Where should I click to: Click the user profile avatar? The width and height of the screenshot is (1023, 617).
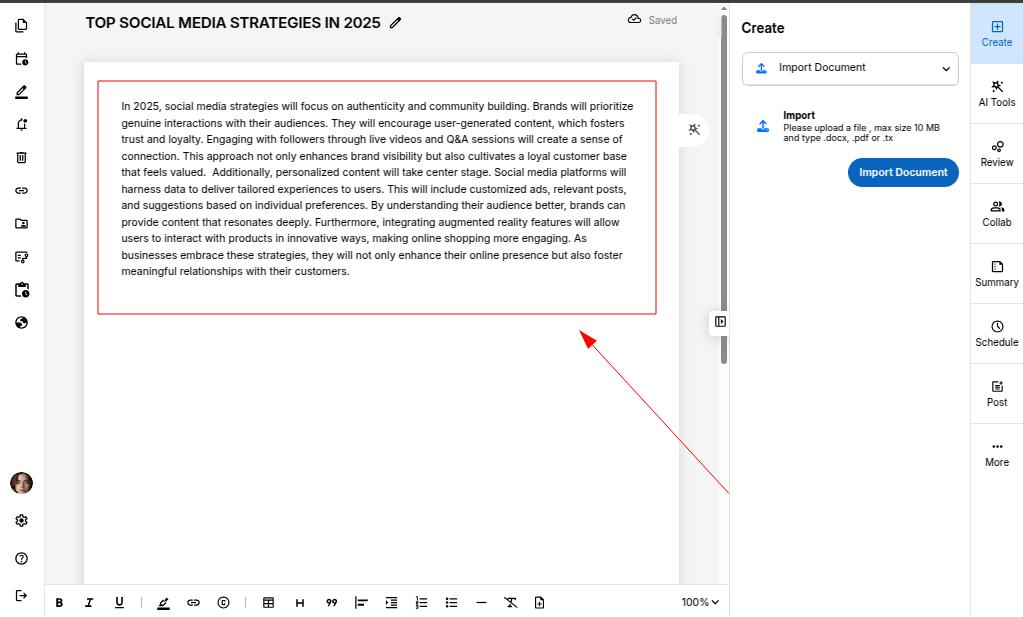(21, 483)
